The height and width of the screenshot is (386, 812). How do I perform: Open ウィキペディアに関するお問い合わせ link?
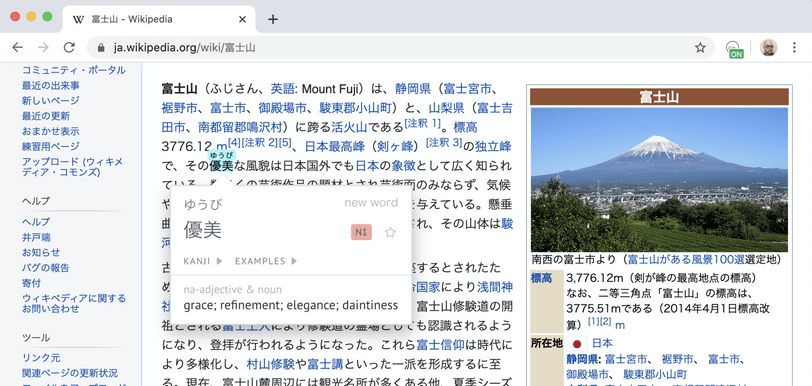[x=74, y=303]
